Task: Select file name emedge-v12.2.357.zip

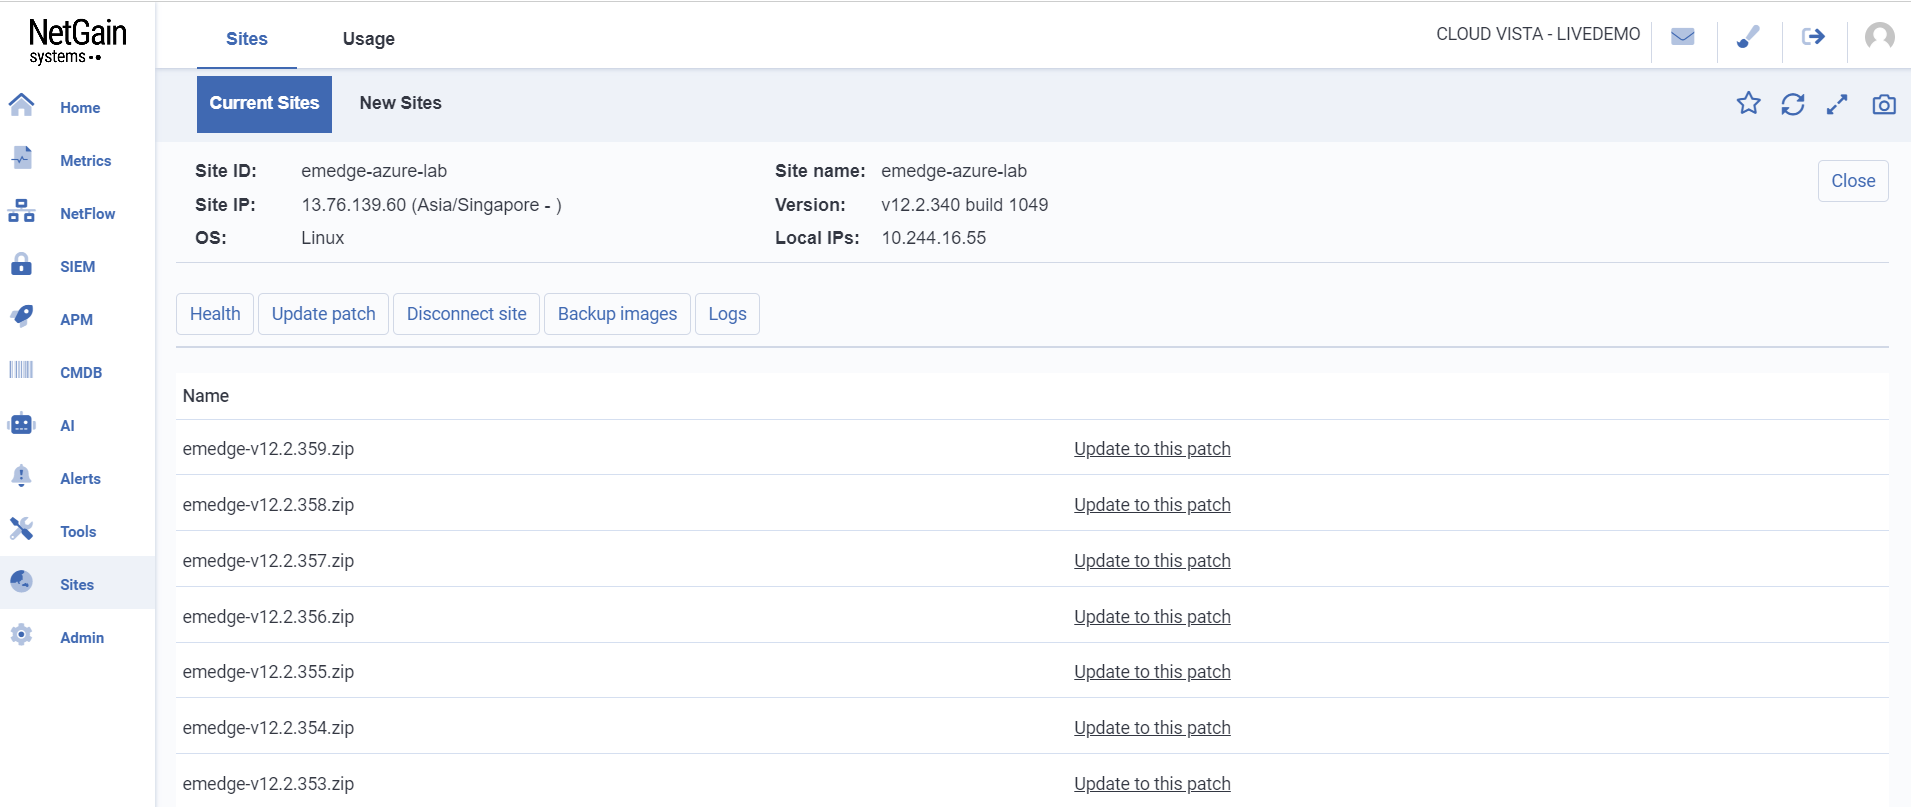Action: point(268,561)
